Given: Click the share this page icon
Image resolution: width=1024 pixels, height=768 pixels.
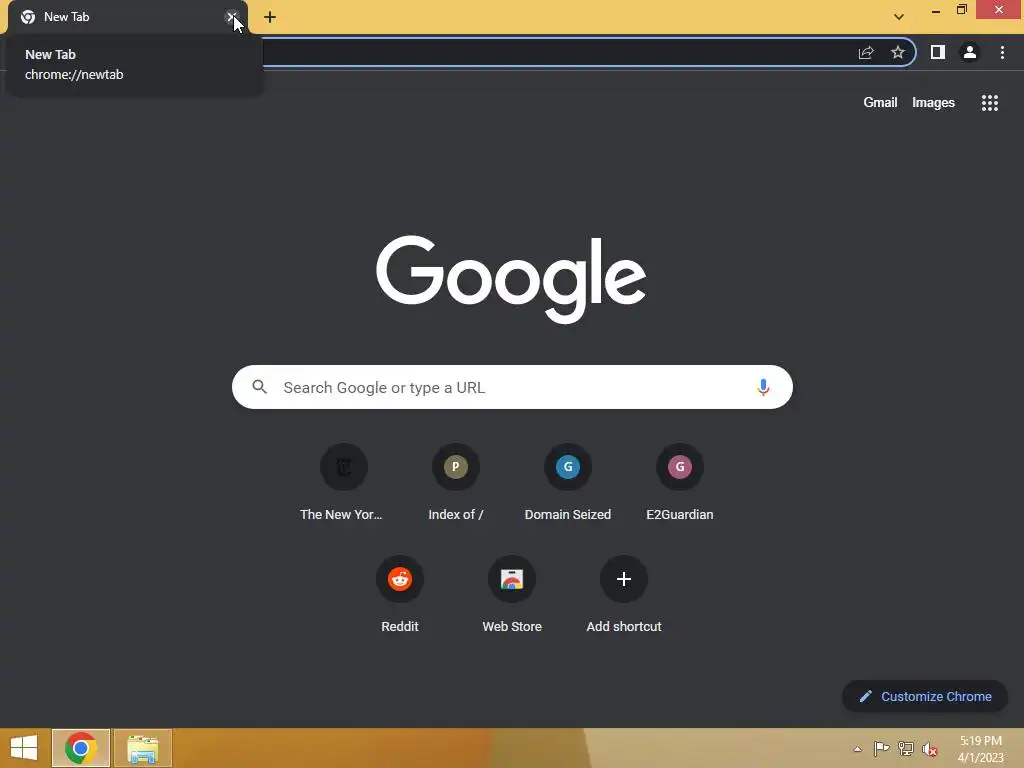Looking at the screenshot, I should [x=866, y=52].
